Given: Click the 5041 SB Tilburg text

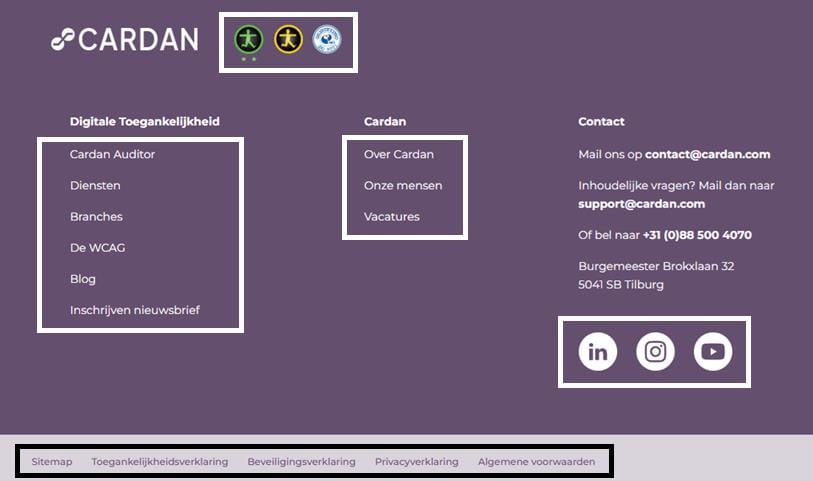Looking at the screenshot, I should point(621,285).
